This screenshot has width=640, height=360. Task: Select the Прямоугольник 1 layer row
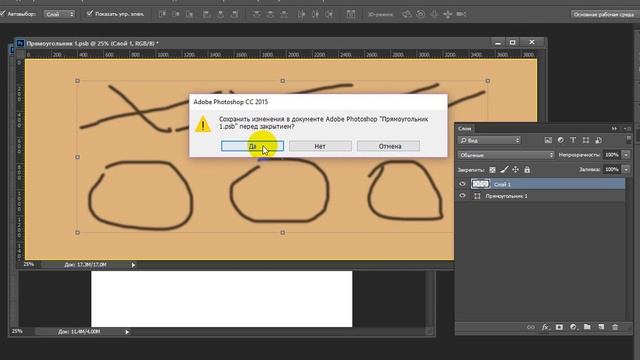(540, 196)
